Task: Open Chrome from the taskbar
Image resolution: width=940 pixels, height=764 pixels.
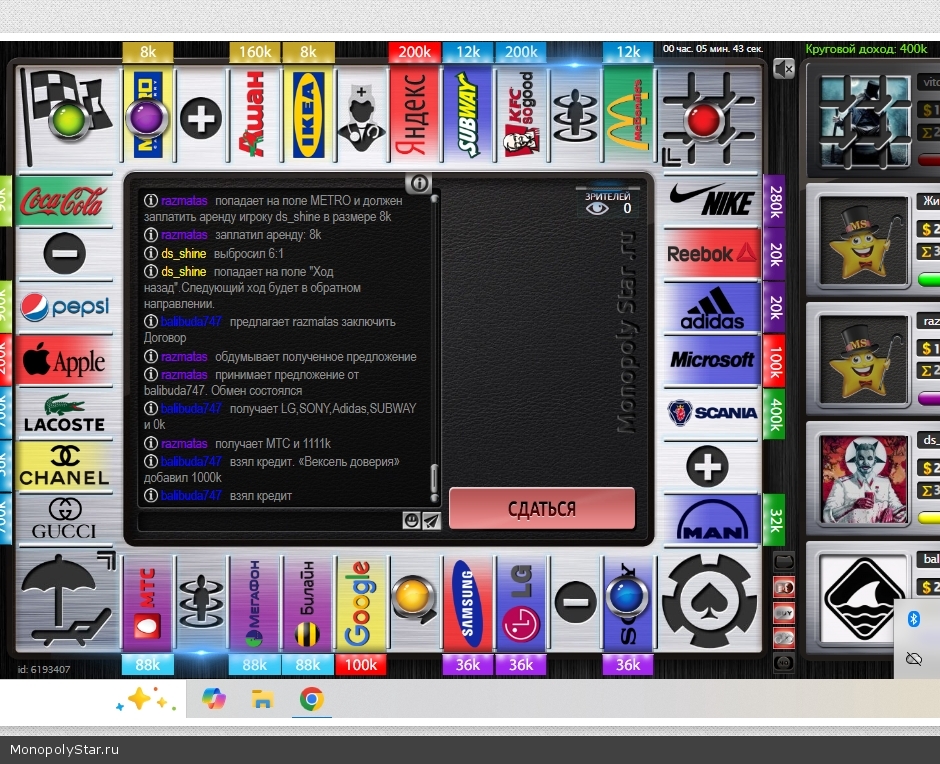Action: pyautogui.click(x=312, y=699)
